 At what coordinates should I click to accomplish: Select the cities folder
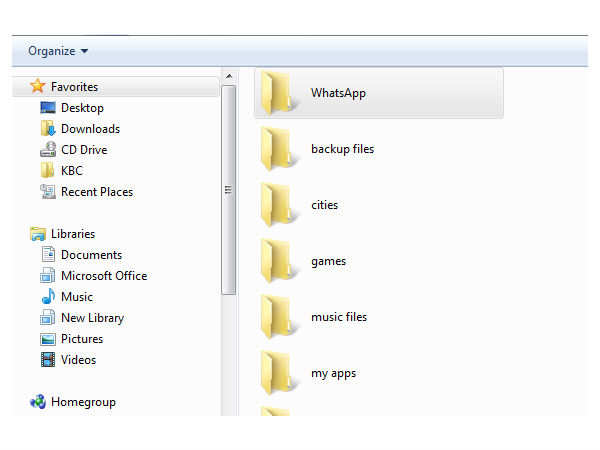[324, 205]
